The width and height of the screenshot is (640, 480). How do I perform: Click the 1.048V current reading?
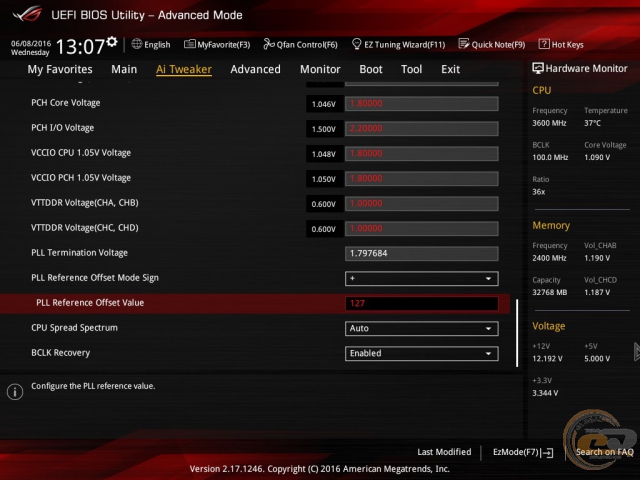pyautogui.click(x=324, y=154)
